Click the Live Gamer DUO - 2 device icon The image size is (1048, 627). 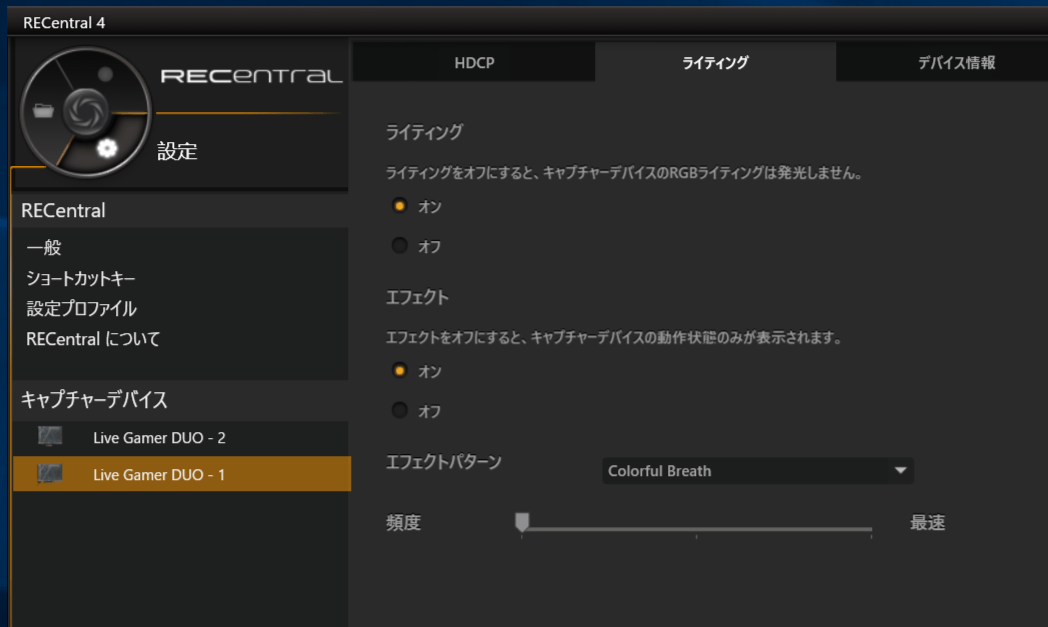coord(50,436)
